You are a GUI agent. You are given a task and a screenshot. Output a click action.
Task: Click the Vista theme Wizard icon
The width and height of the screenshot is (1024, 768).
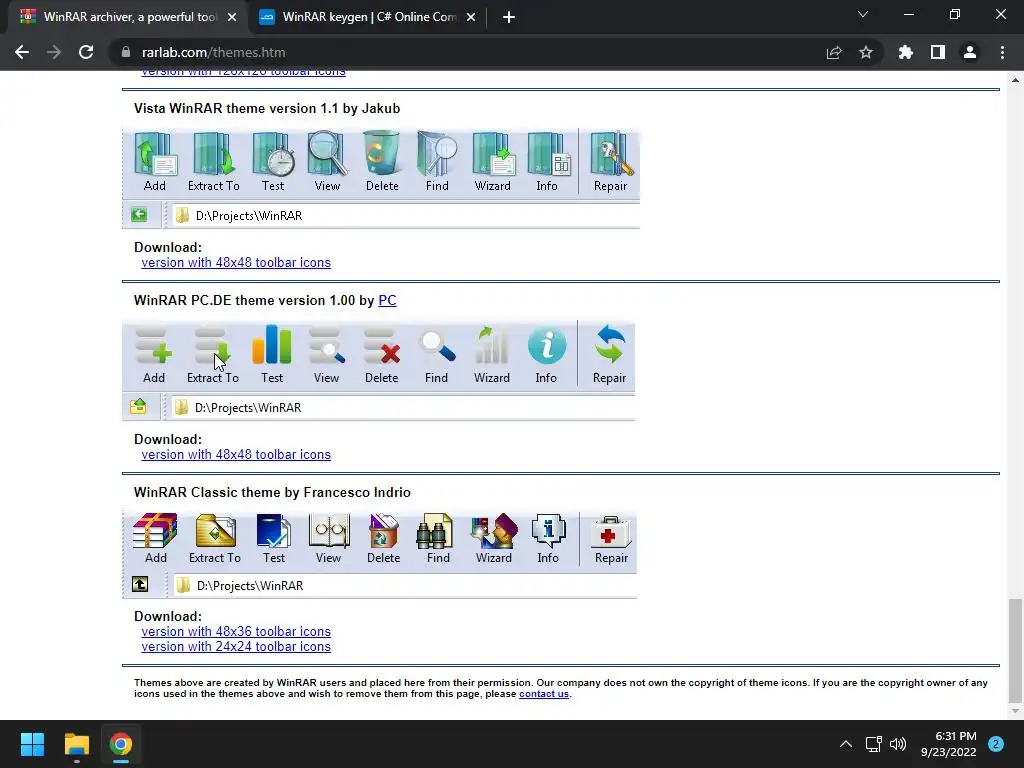(x=493, y=154)
